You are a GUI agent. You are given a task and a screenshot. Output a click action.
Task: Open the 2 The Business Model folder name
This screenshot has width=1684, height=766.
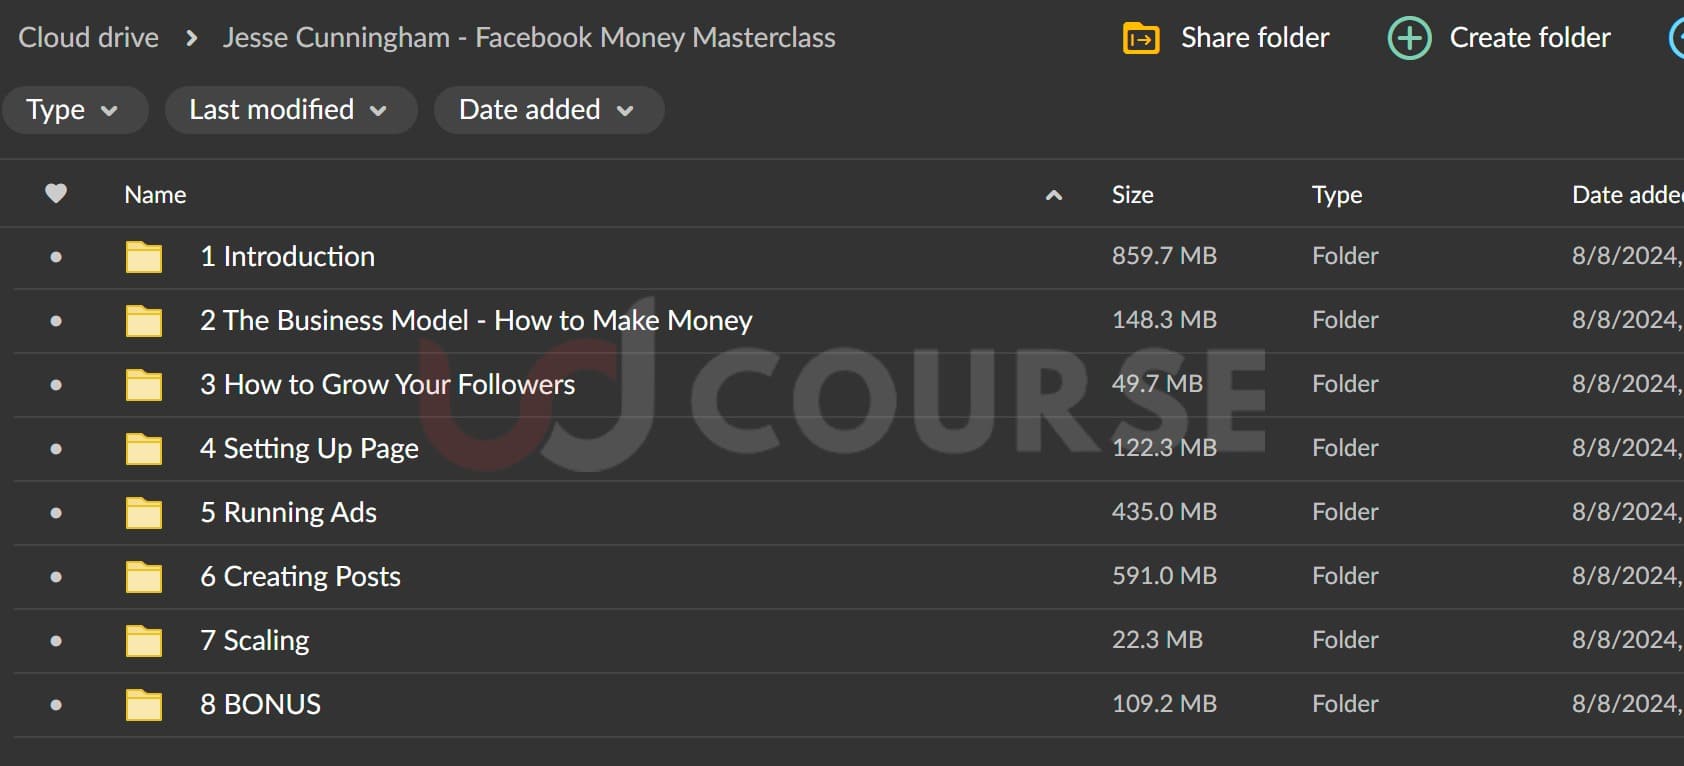coord(476,321)
